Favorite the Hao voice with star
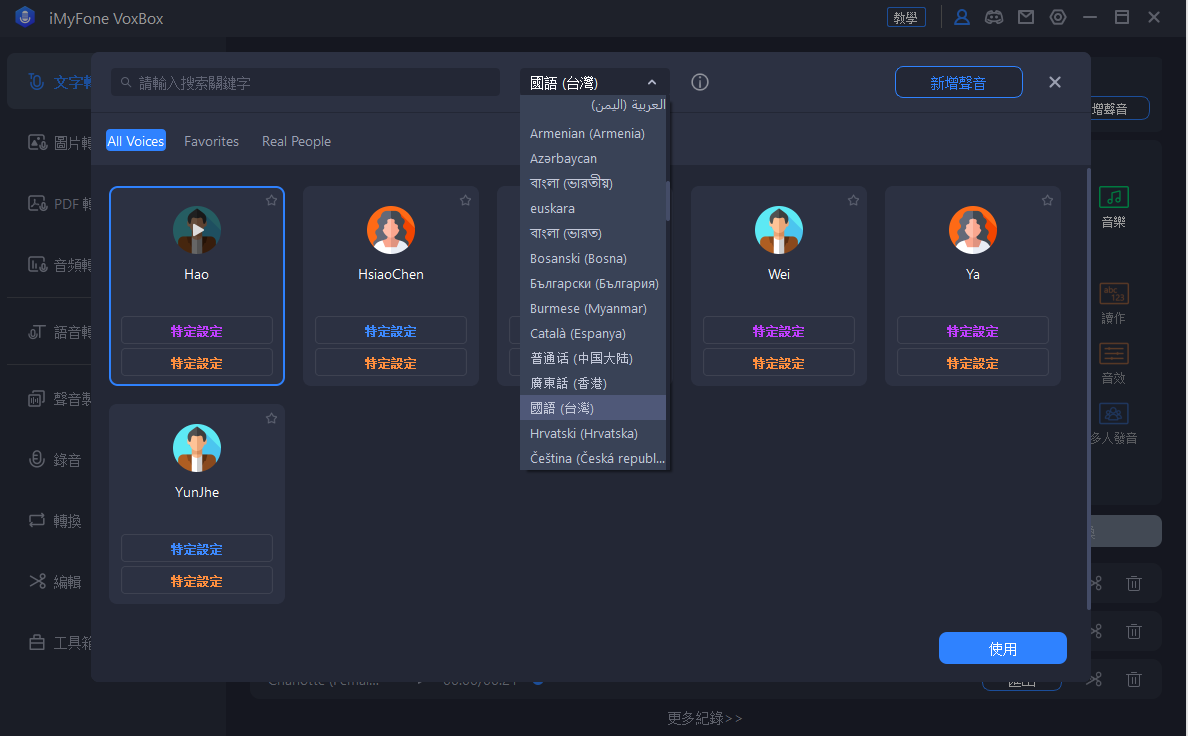The height and width of the screenshot is (736, 1188). coord(271,200)
